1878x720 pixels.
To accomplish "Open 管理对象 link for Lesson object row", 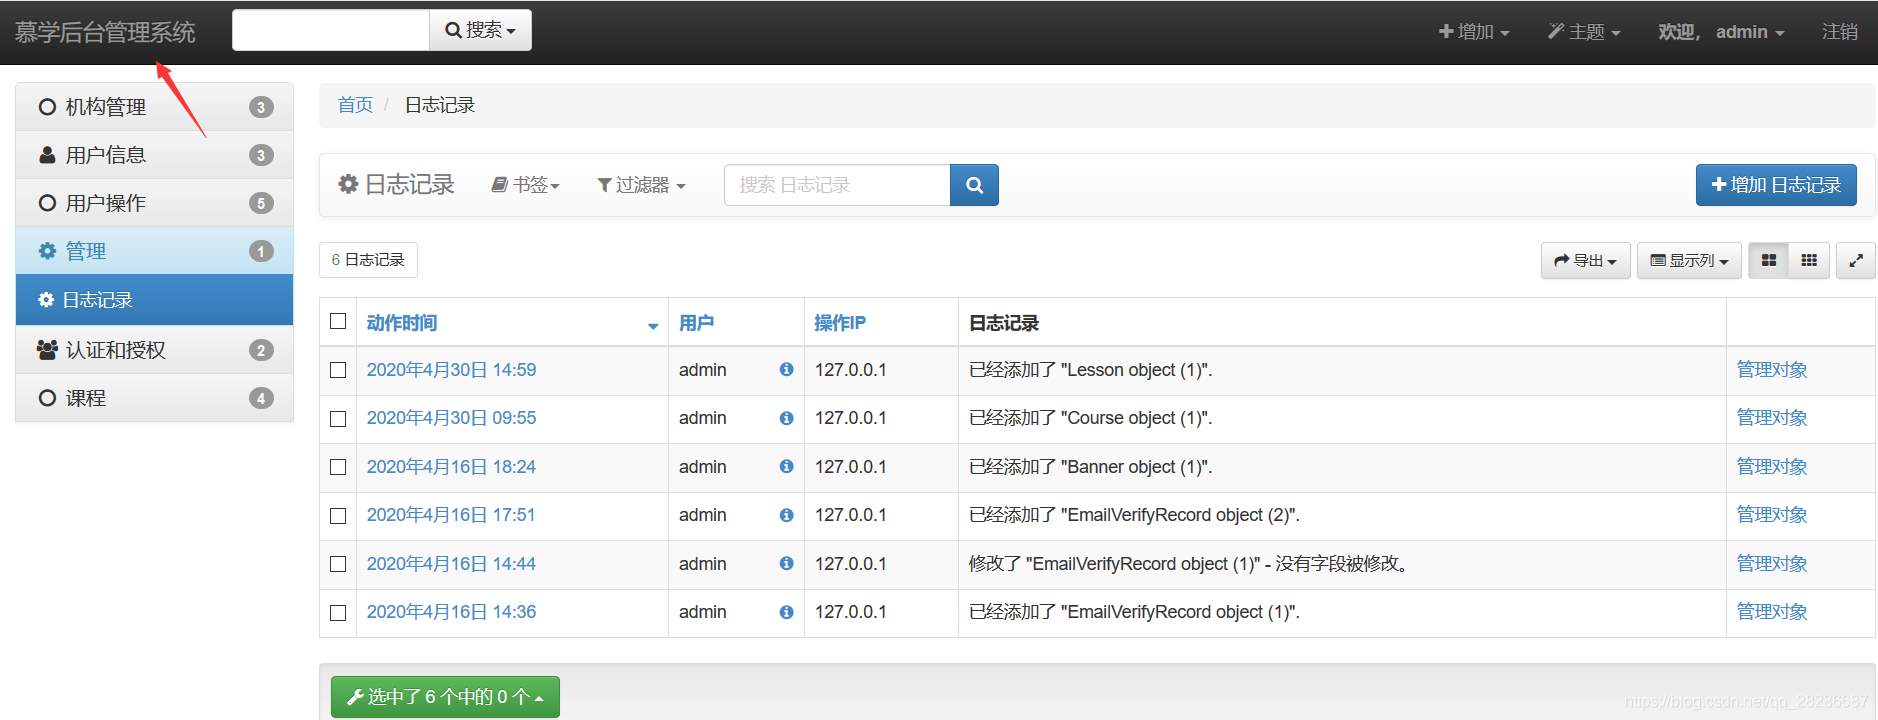I will 1771,370.
